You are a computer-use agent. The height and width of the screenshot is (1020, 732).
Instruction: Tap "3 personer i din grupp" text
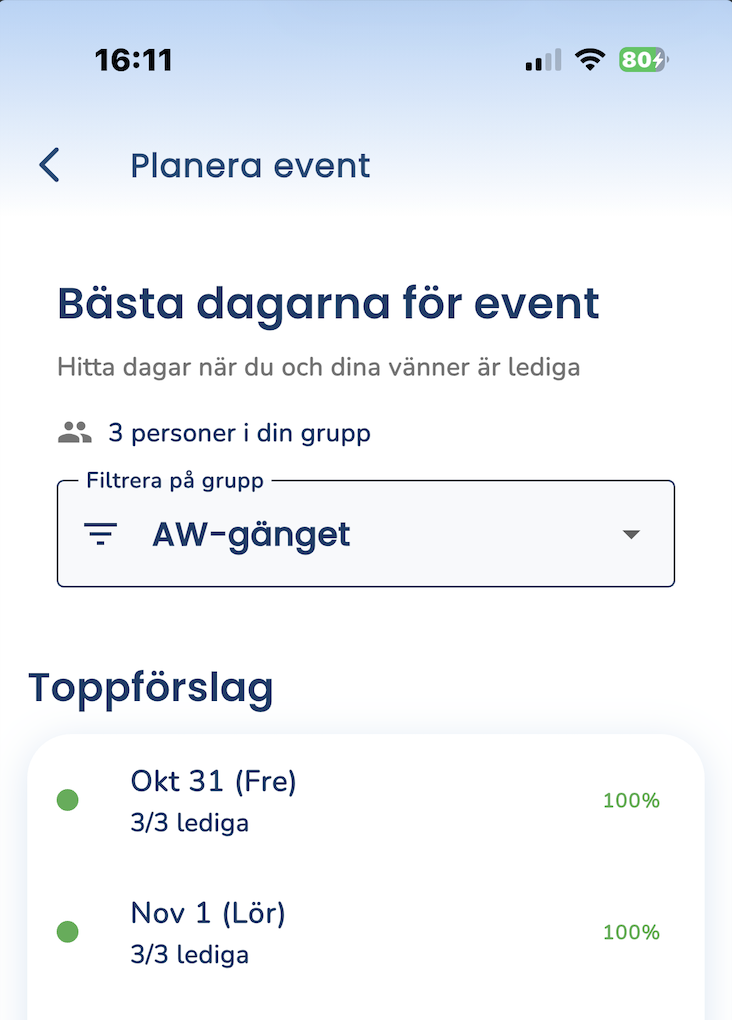[x=239, y=433]
